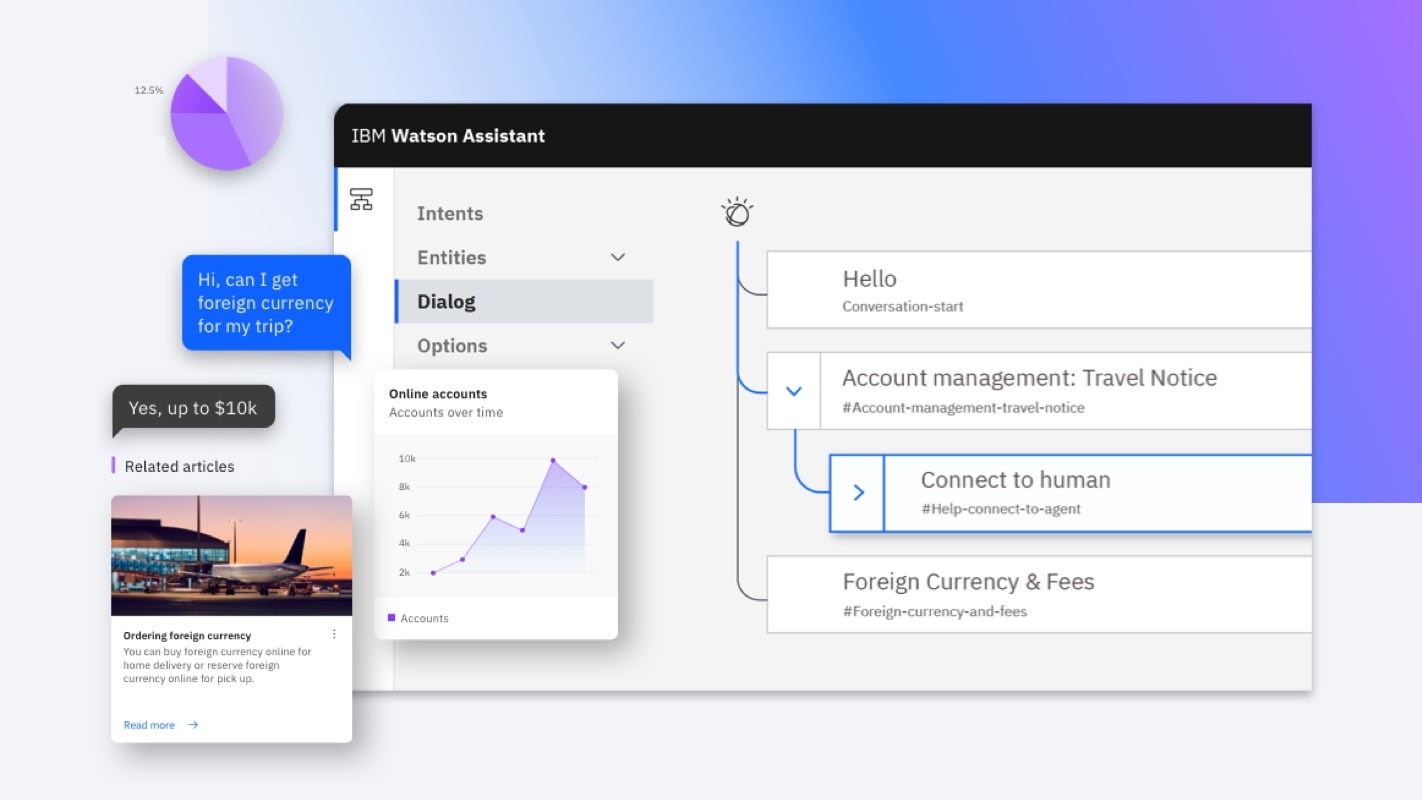The height and width of the screenshot is (800, 1422).
Task: Click the 'Yes, up to $10k' reply bubble
Action: pos(193,408)
